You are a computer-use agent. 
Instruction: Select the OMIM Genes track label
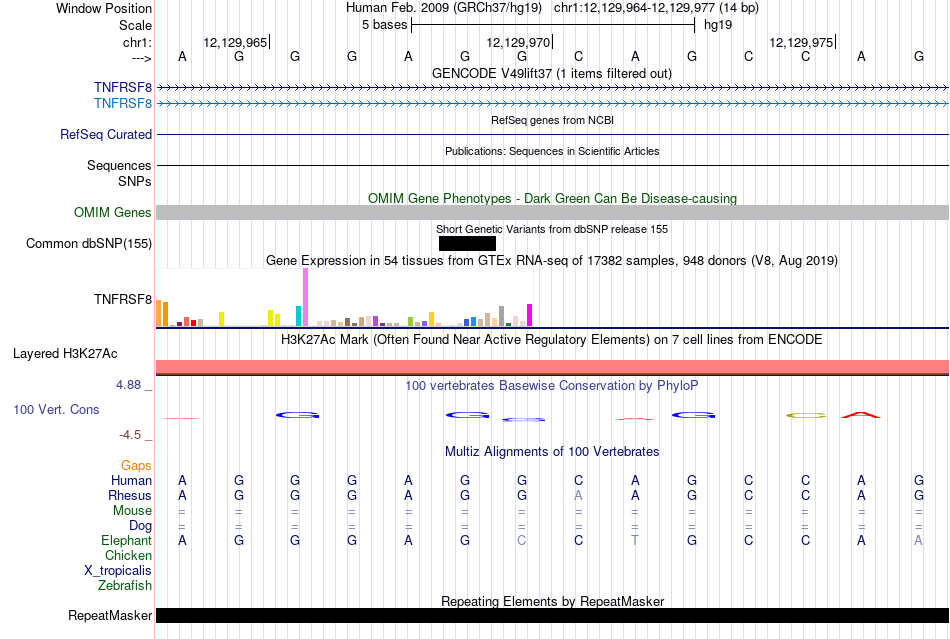tap(112, 213)
